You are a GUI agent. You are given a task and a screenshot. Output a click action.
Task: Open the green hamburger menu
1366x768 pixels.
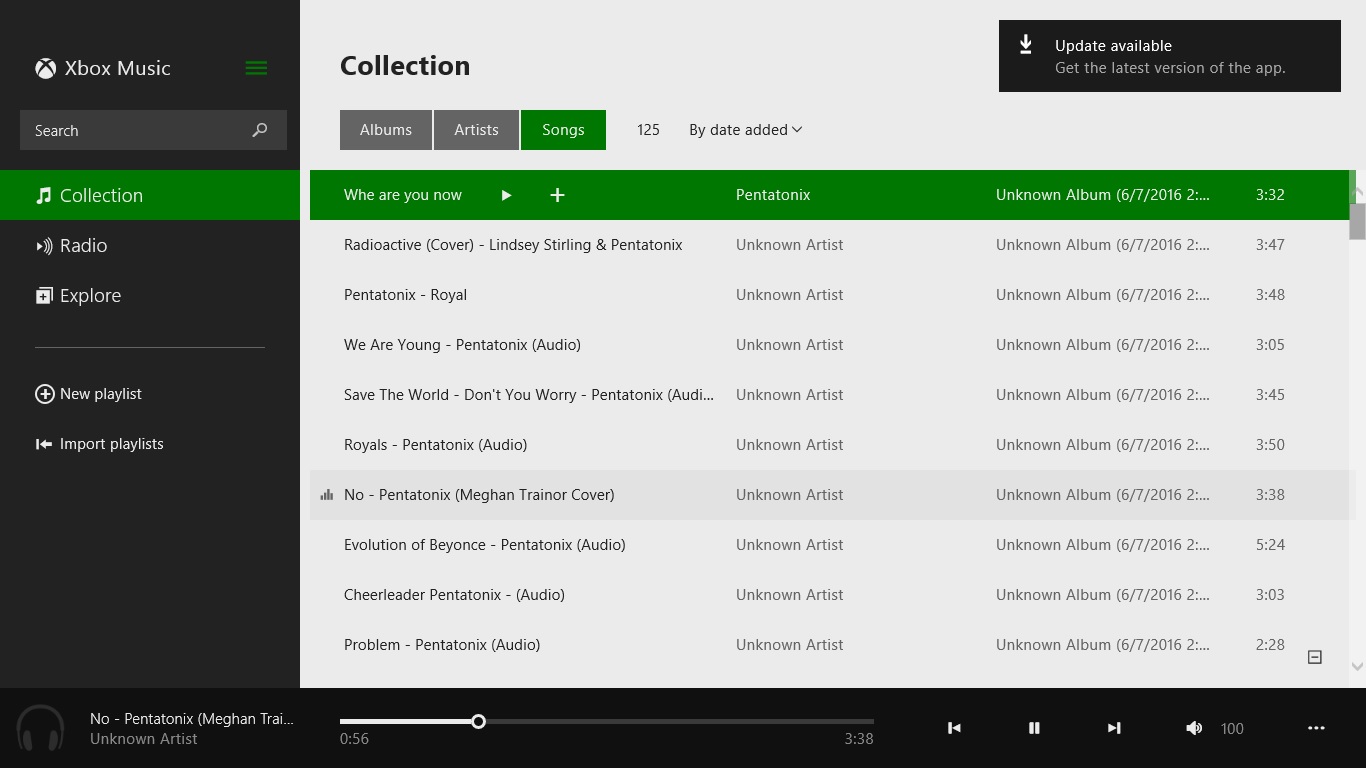tap(256, 68)
